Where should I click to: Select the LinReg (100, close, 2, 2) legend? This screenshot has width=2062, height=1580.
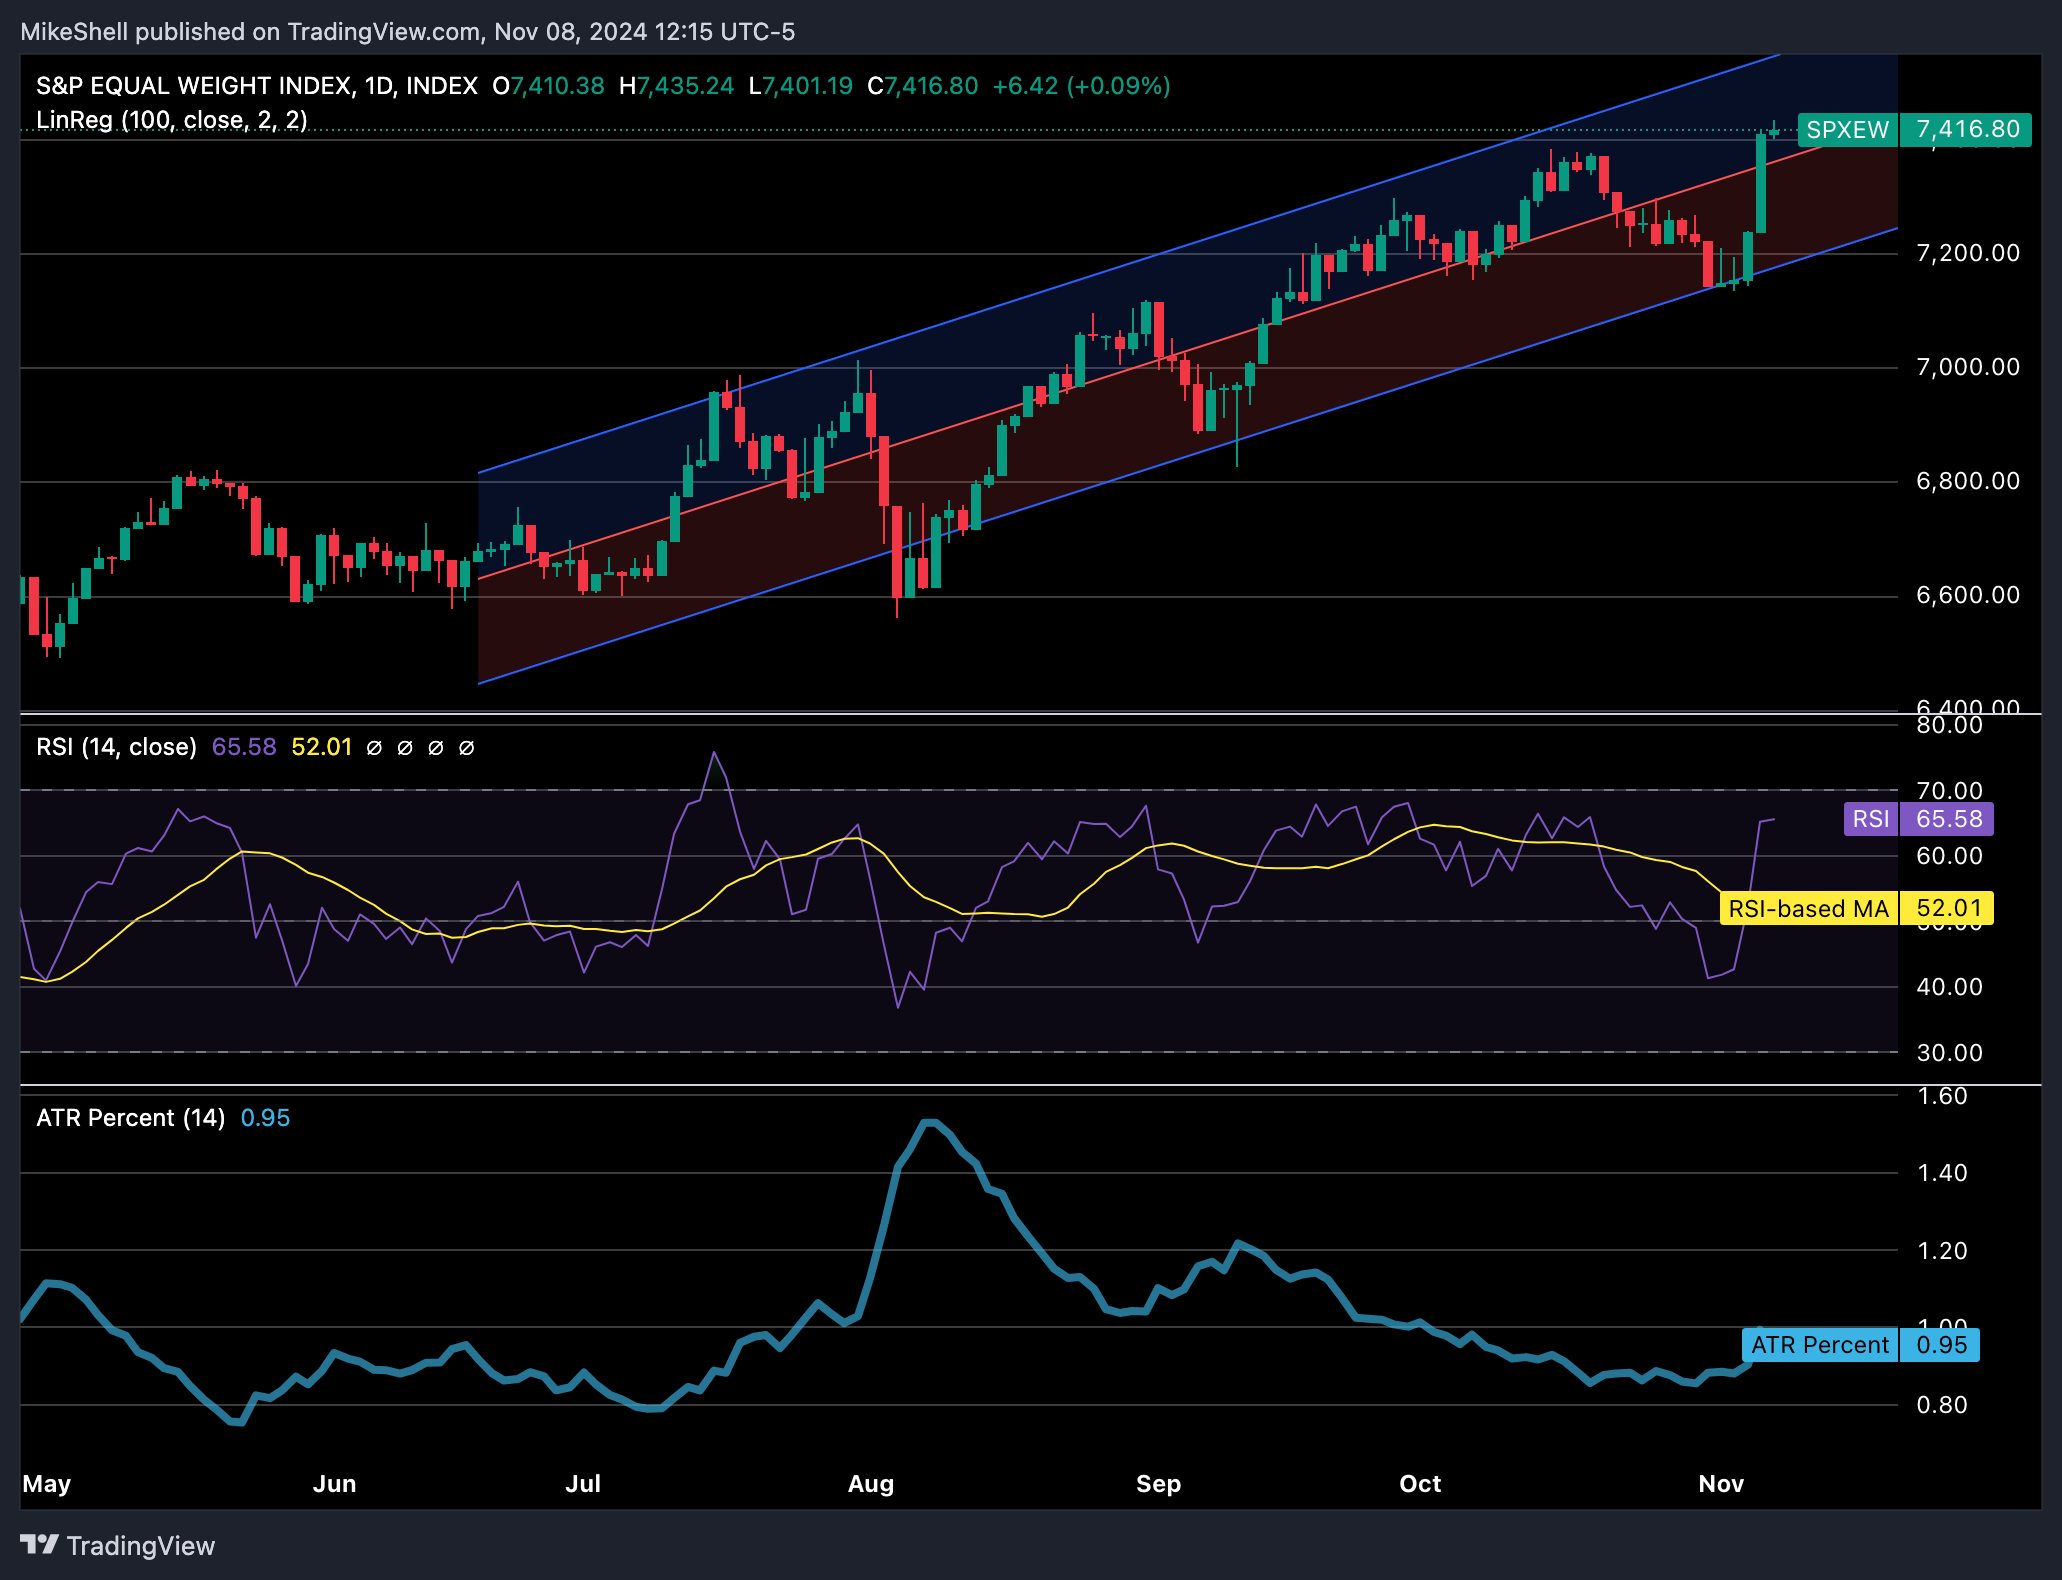coord(171,120)
